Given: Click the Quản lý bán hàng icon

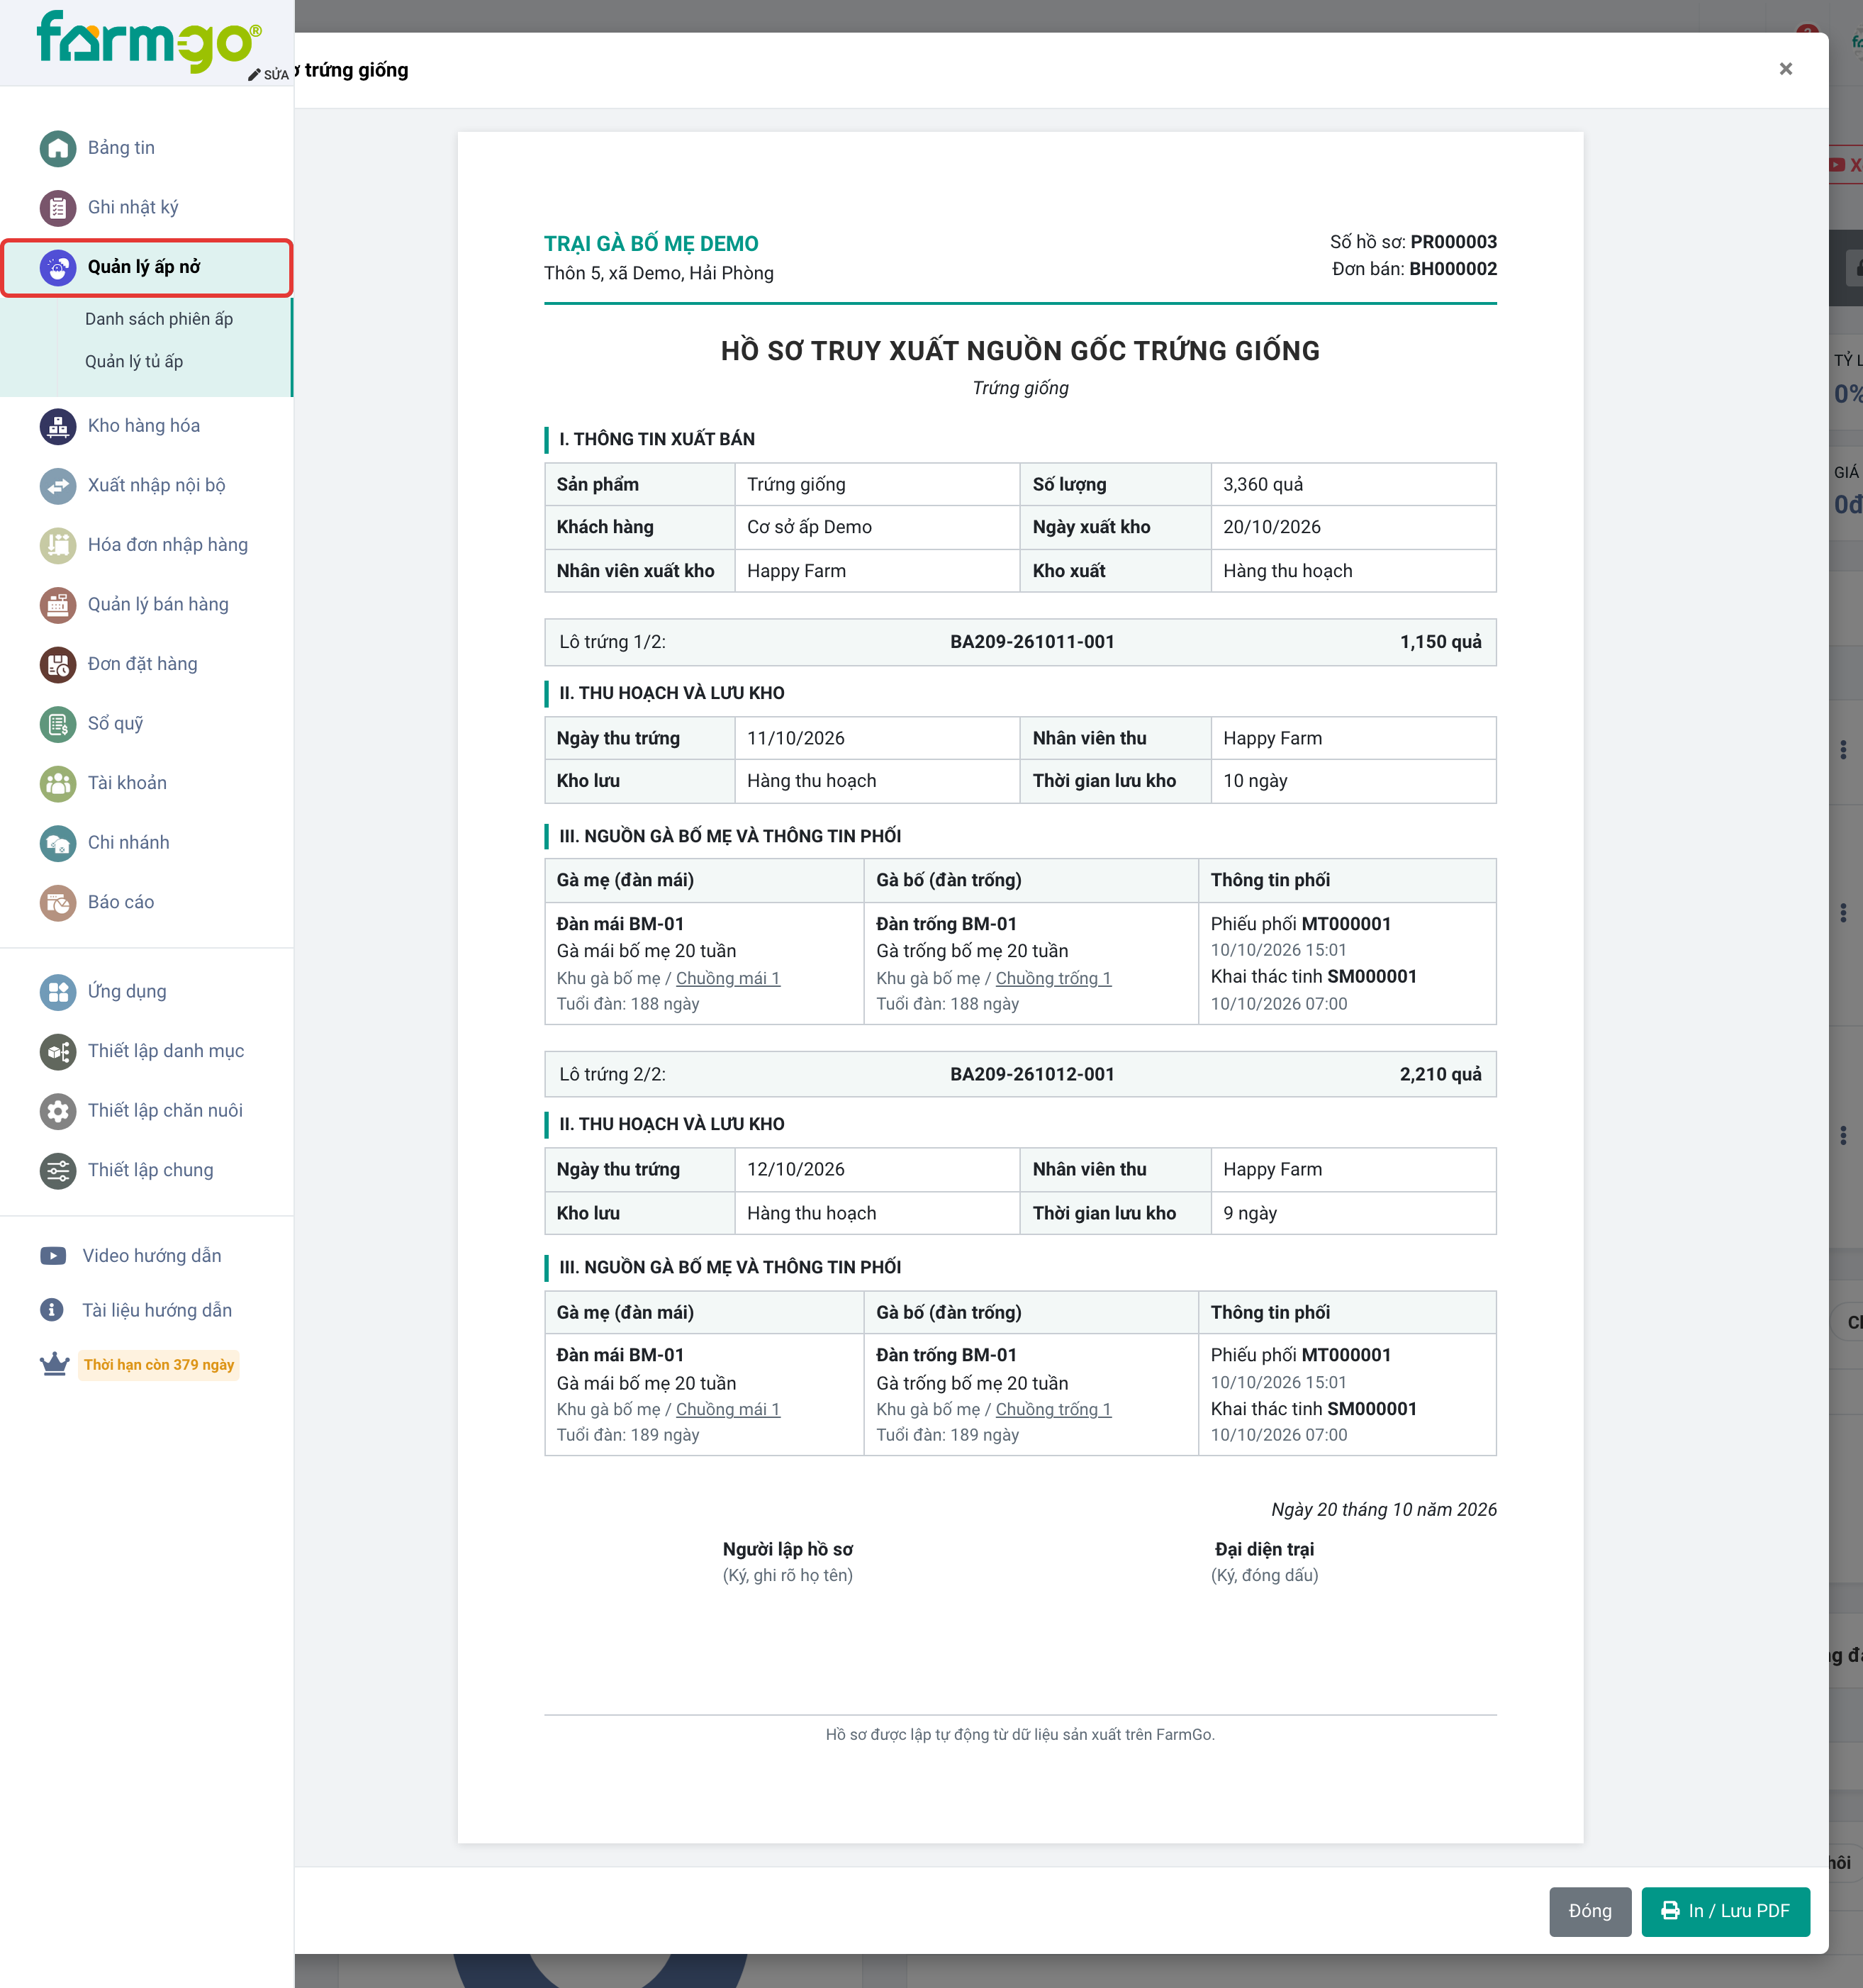Looking at the screenshot, I should coord(58,605).
